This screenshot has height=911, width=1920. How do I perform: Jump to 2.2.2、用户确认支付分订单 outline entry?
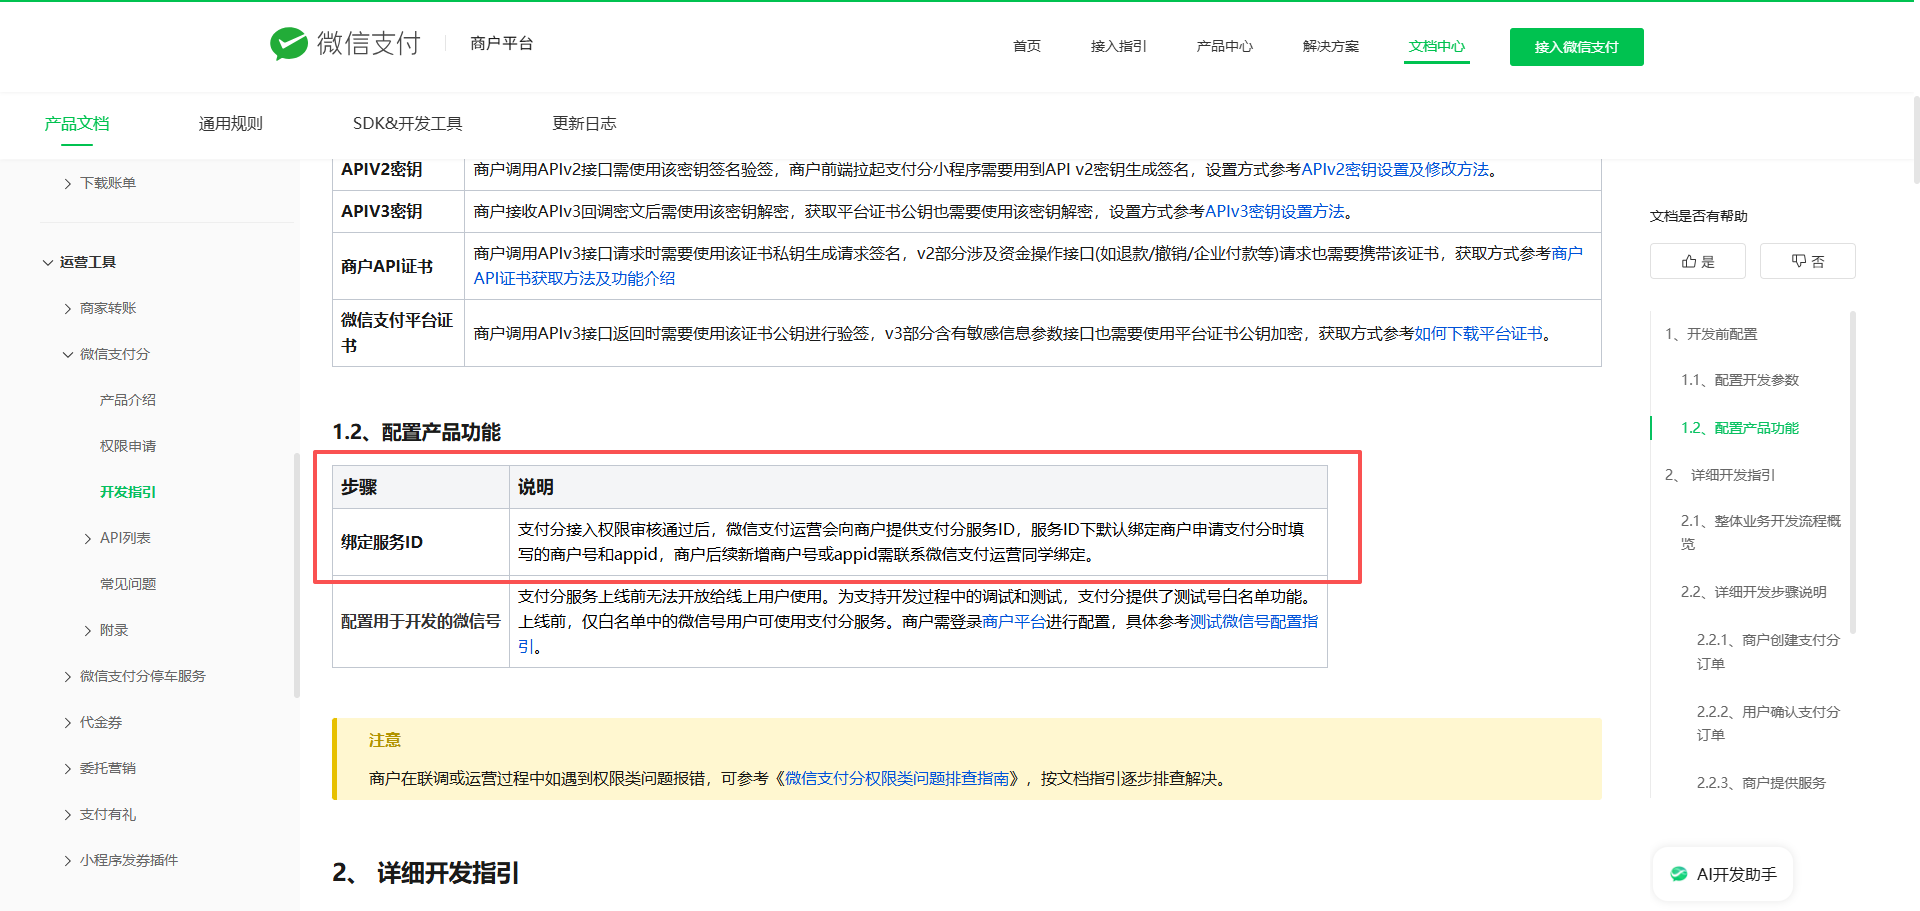[1768, 723]
